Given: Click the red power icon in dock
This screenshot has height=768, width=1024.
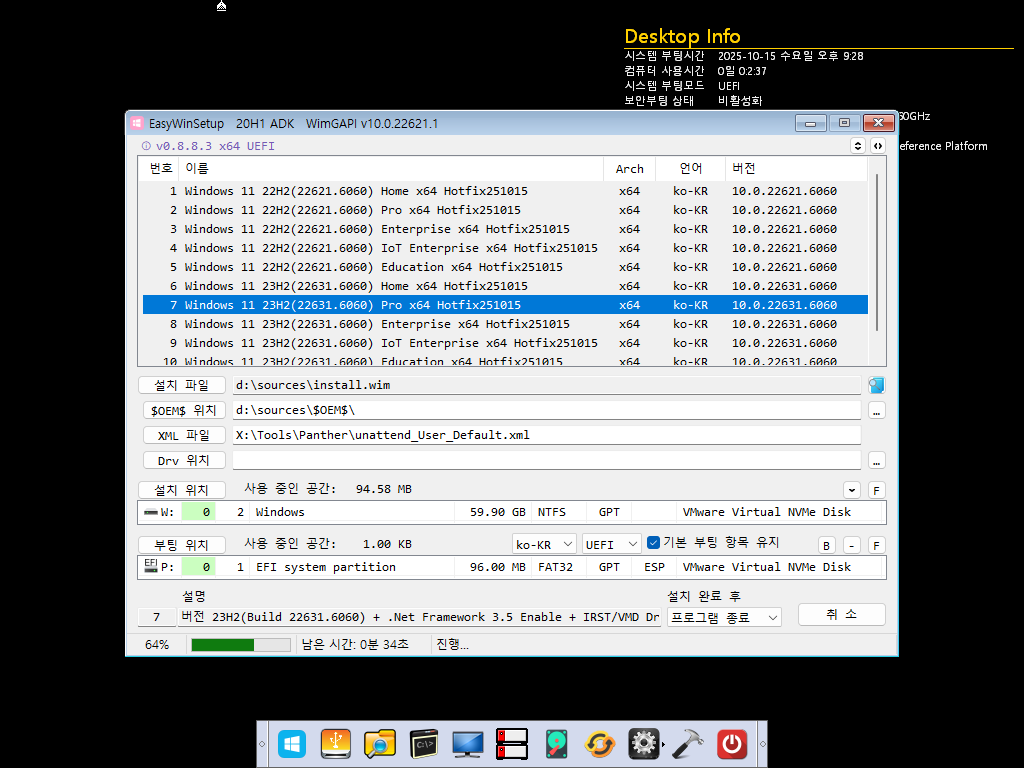Looking at the screenshot, I should click(731, 744).
